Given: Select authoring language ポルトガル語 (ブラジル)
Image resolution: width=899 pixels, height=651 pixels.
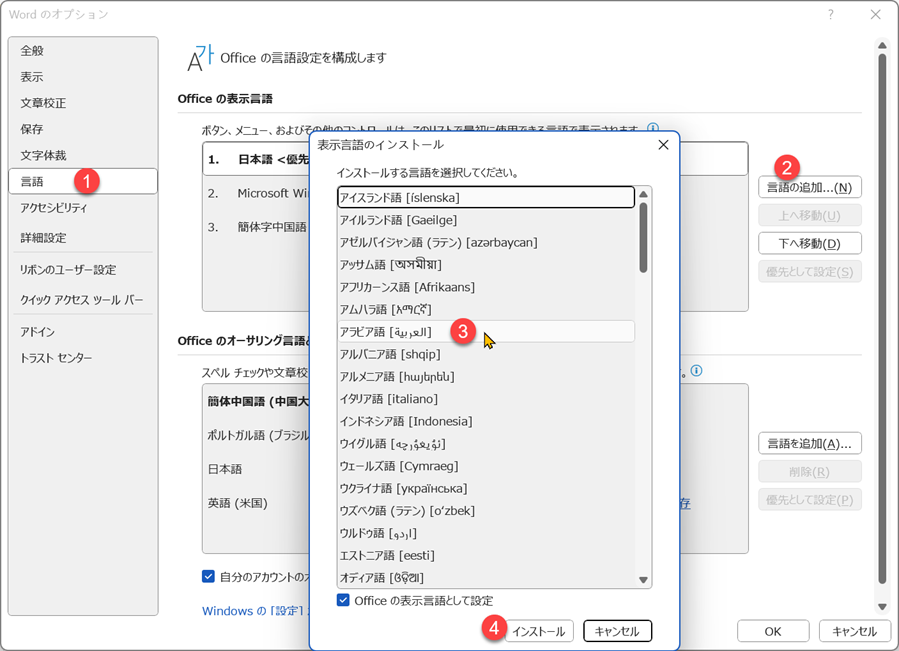Looking at the screenshot, I should tap(256, 435).
